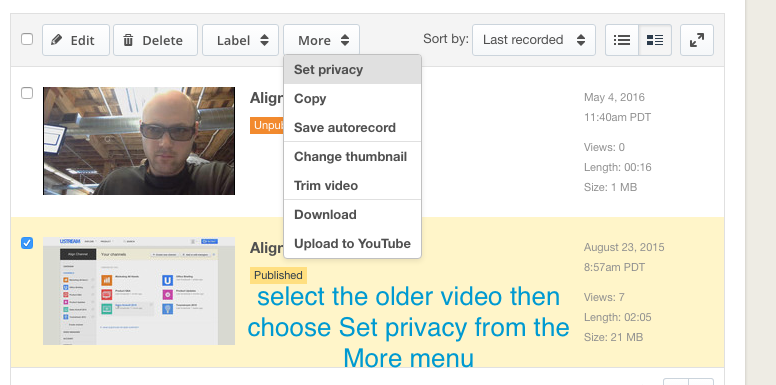Open the Label dropdown

241,40
